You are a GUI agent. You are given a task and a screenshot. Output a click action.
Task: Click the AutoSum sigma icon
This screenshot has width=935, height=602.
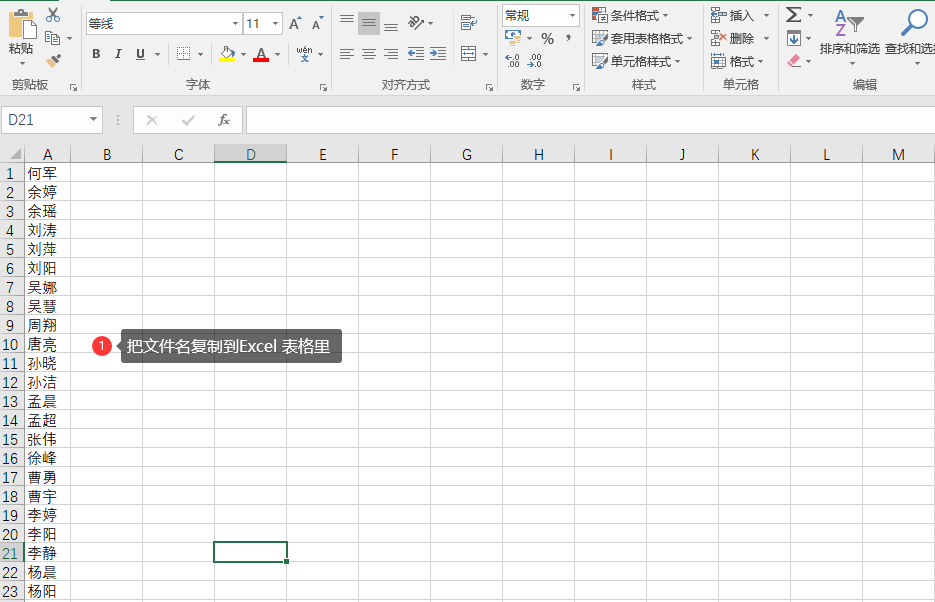coord(794,15)
